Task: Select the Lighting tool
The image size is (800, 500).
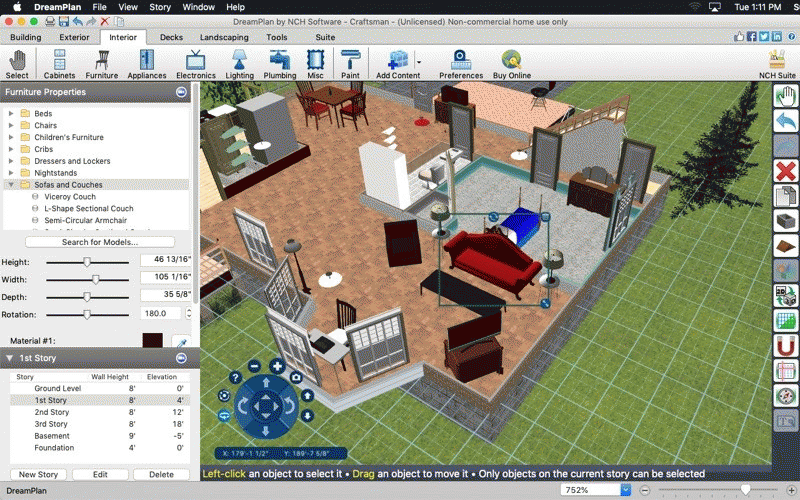Action: 239,64
